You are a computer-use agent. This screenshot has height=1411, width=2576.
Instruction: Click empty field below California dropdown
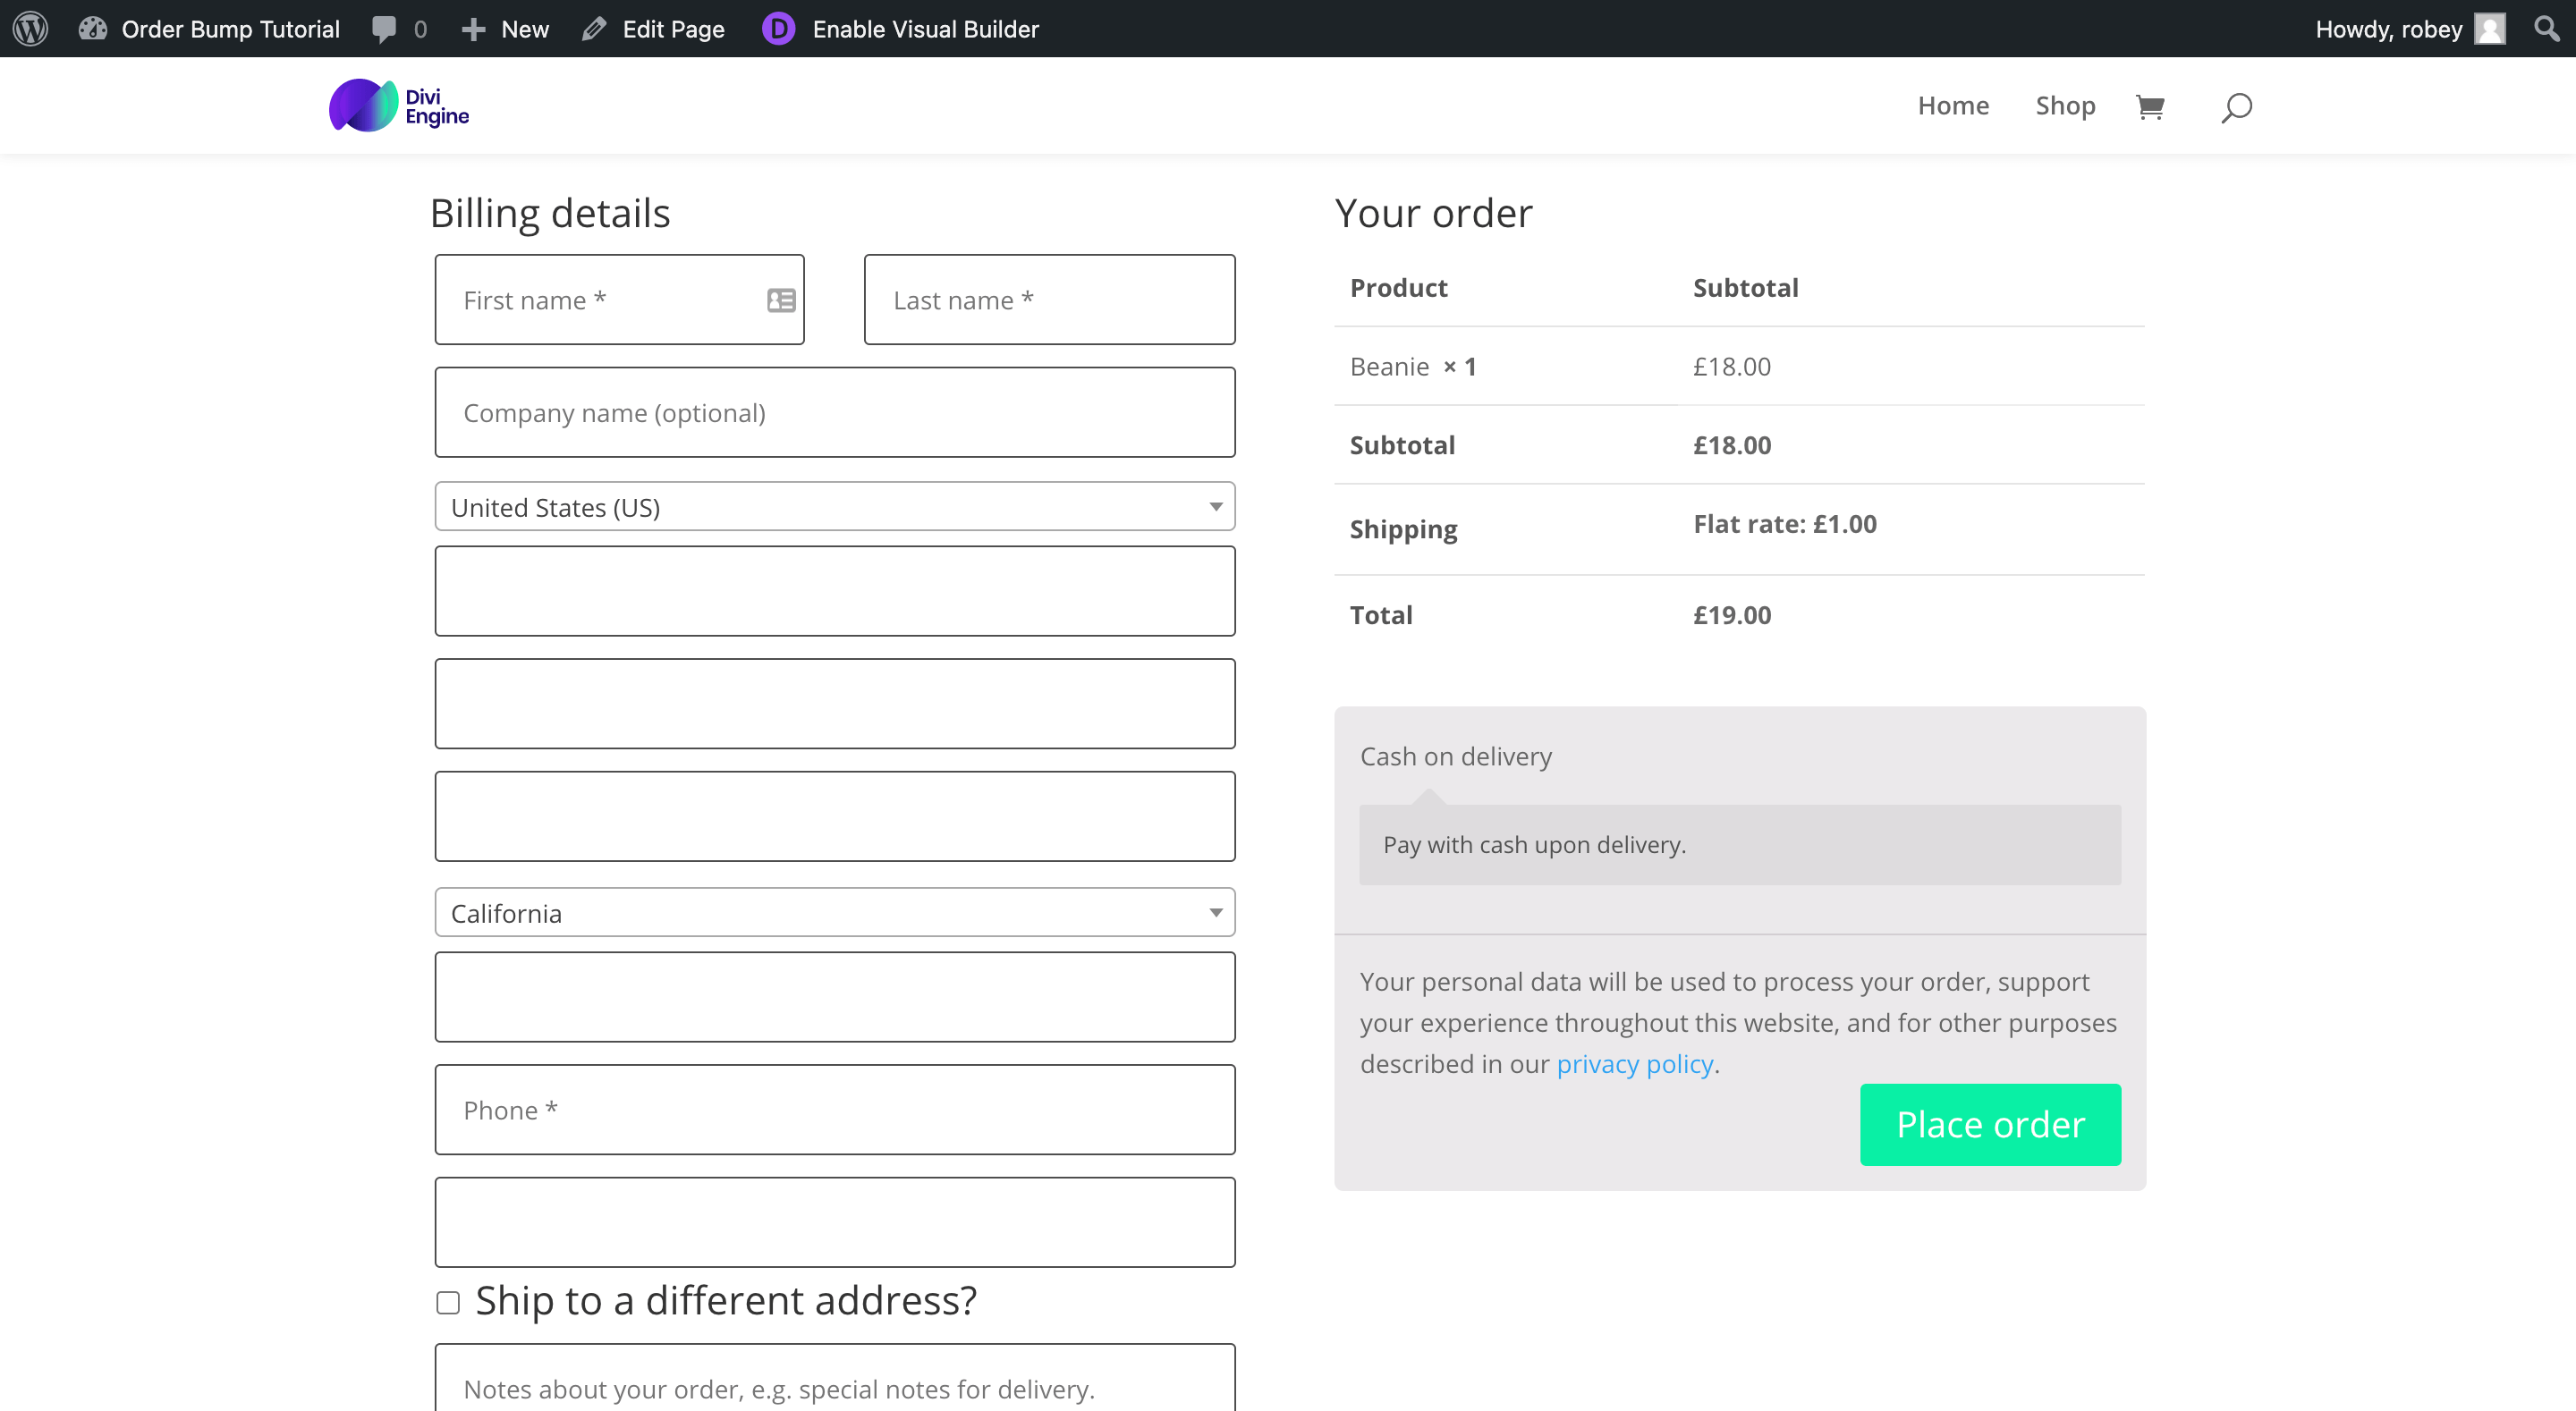(x=835, y=997)
